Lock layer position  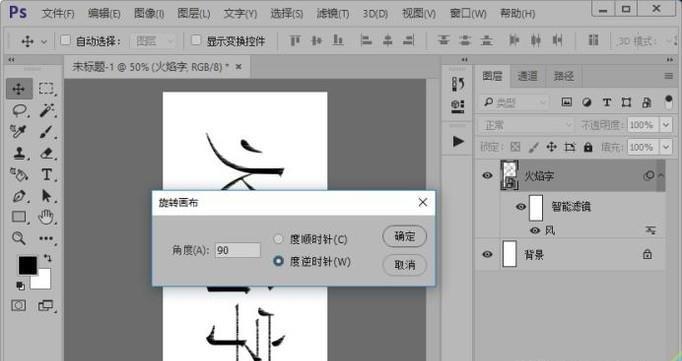pyautogui.click(x=552, y=147)
